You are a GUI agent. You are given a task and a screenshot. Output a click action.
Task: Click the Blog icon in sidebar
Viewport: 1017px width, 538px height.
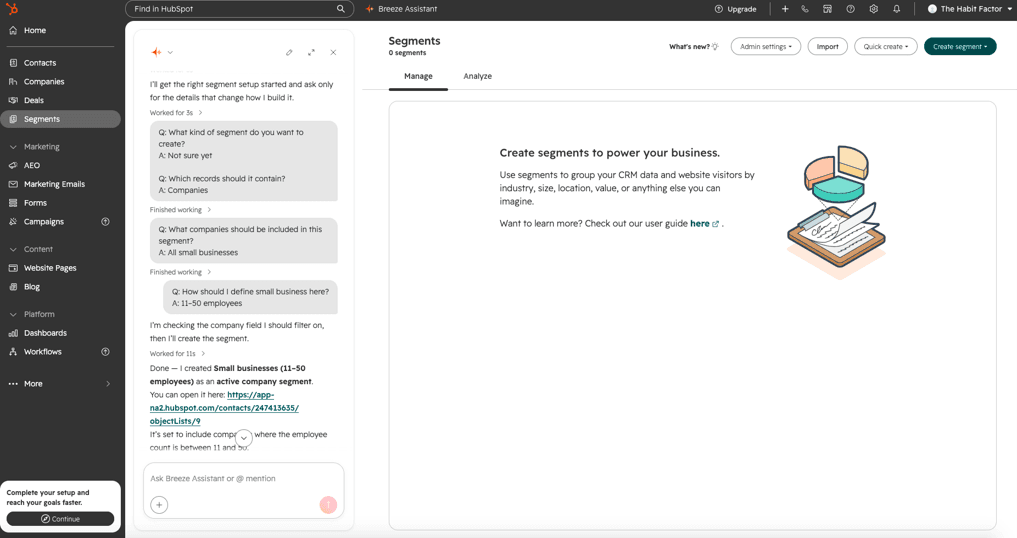(13, 287)
